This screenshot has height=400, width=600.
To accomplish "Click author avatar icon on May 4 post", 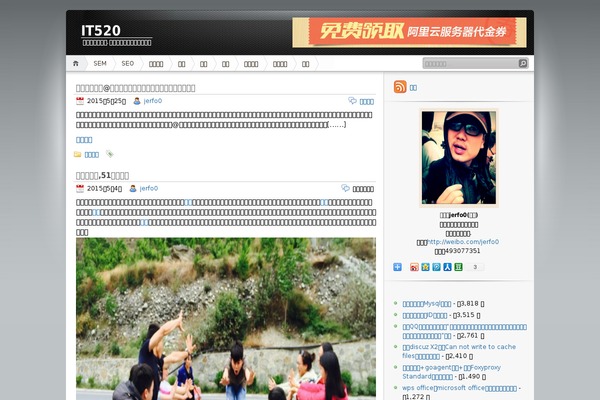I will click(133, 188).
